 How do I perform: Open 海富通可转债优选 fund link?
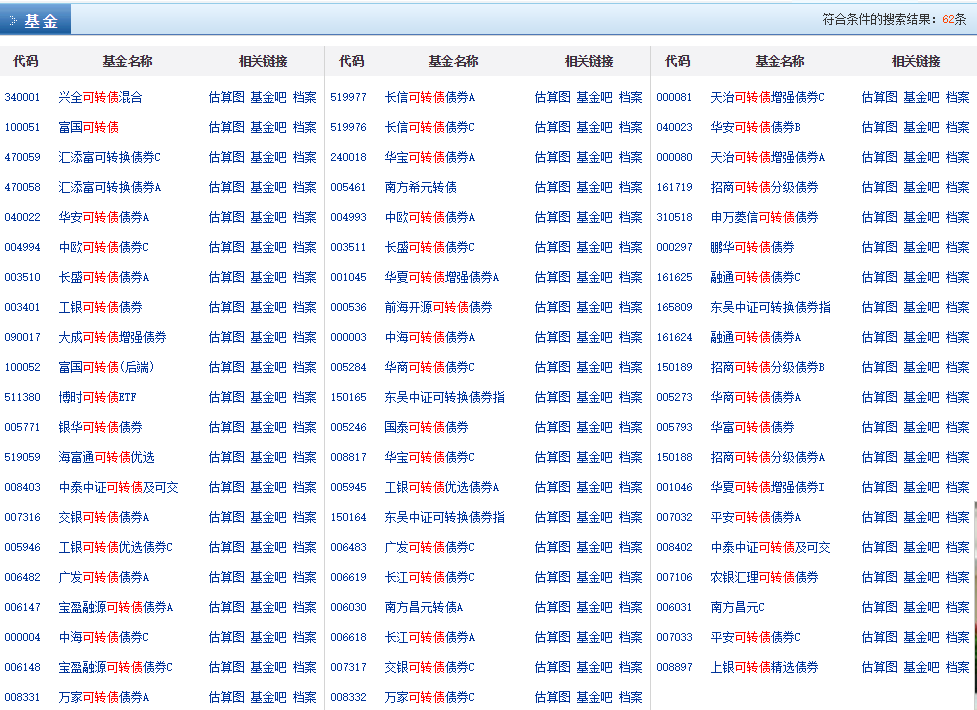107,457
